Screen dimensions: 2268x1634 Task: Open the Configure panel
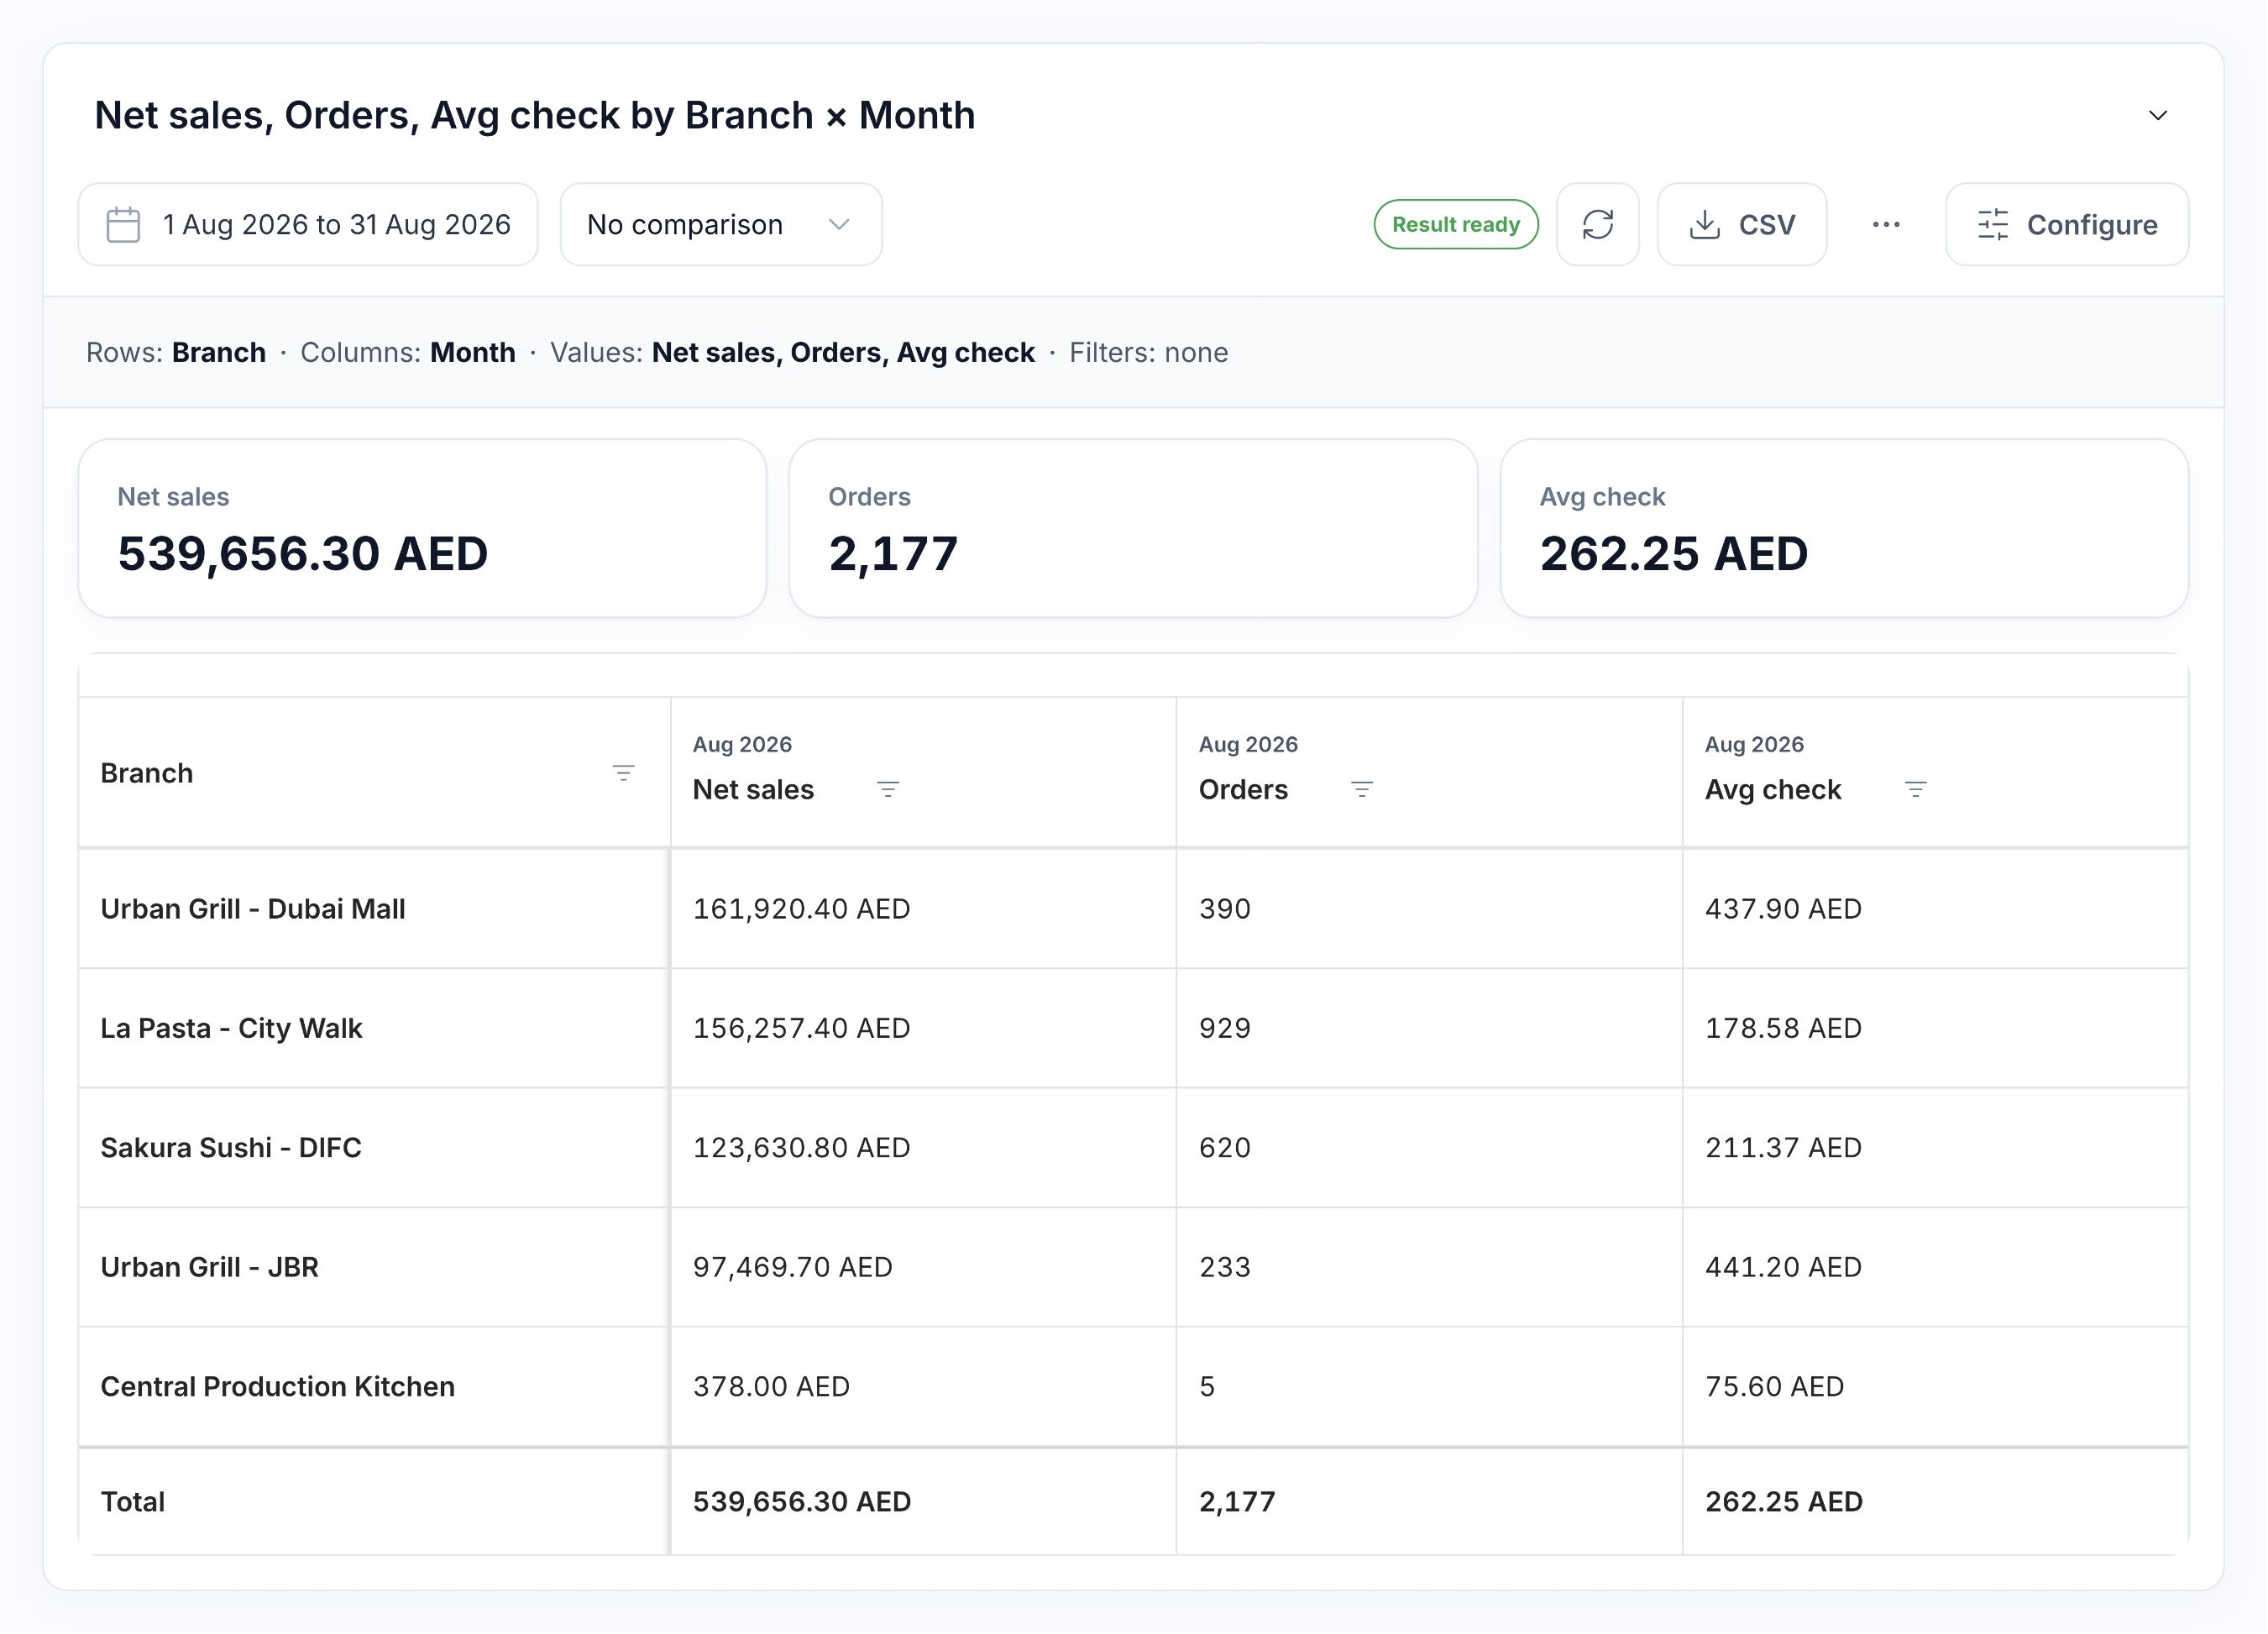click(x=2066, y=224)
